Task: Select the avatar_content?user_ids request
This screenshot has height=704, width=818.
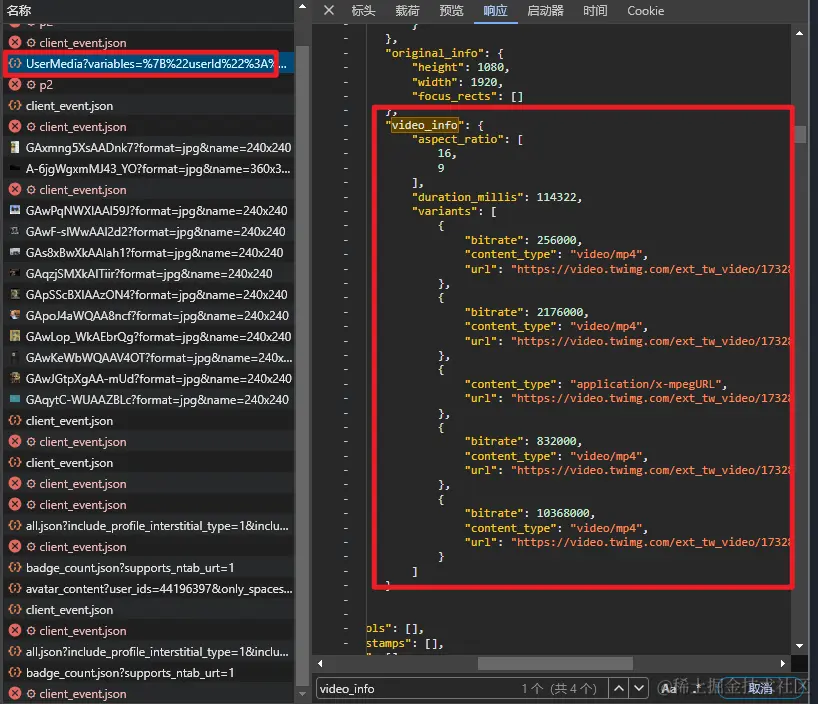Action: click(x=149, y=589)
